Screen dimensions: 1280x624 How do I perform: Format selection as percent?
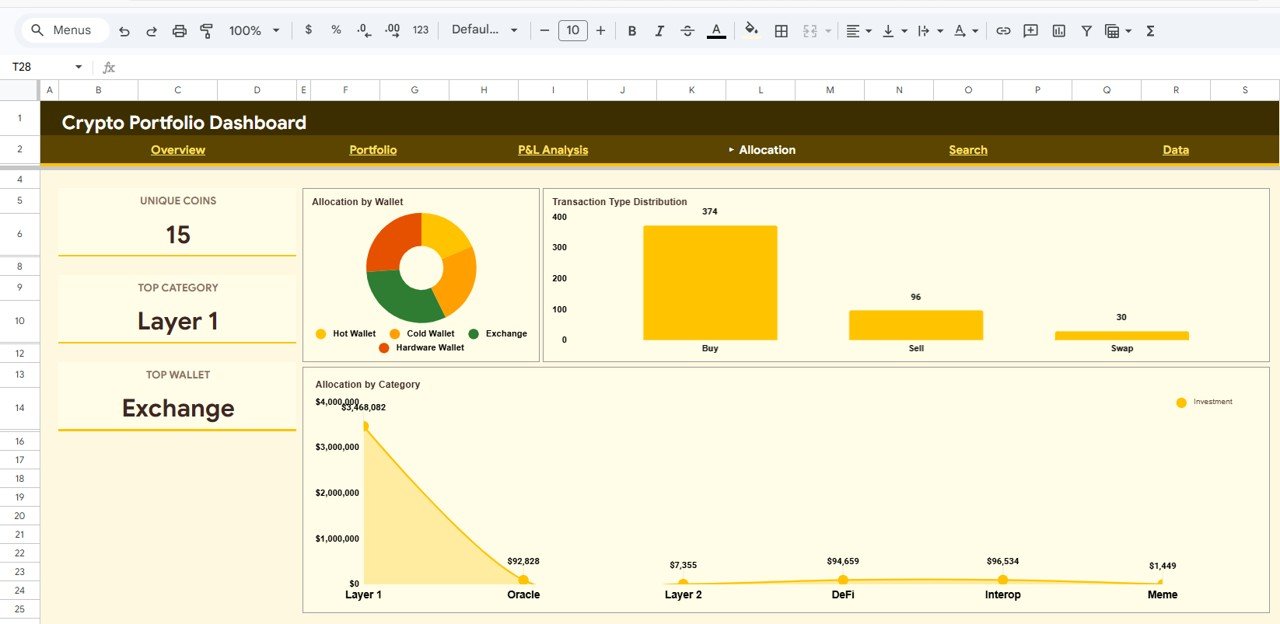pyautogui.click(x=335, y=30)
